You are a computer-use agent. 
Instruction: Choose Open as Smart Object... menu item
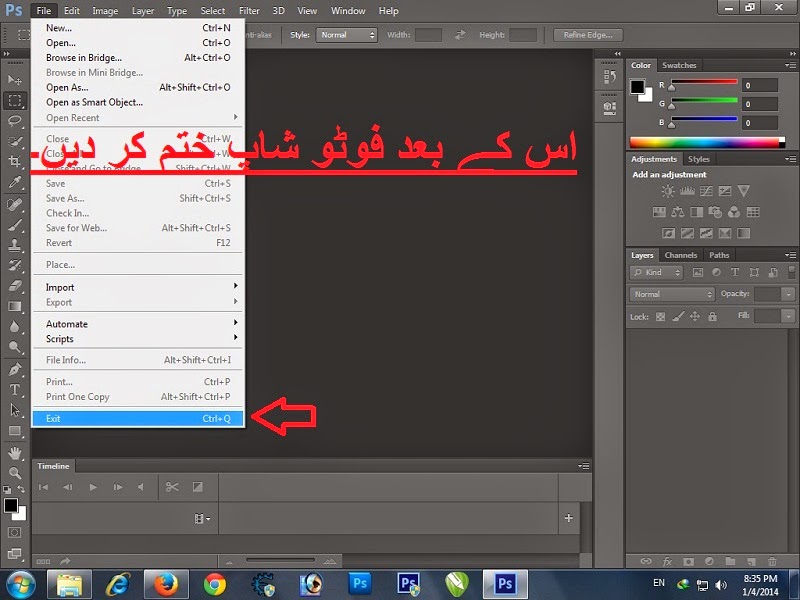pos(138,103)
